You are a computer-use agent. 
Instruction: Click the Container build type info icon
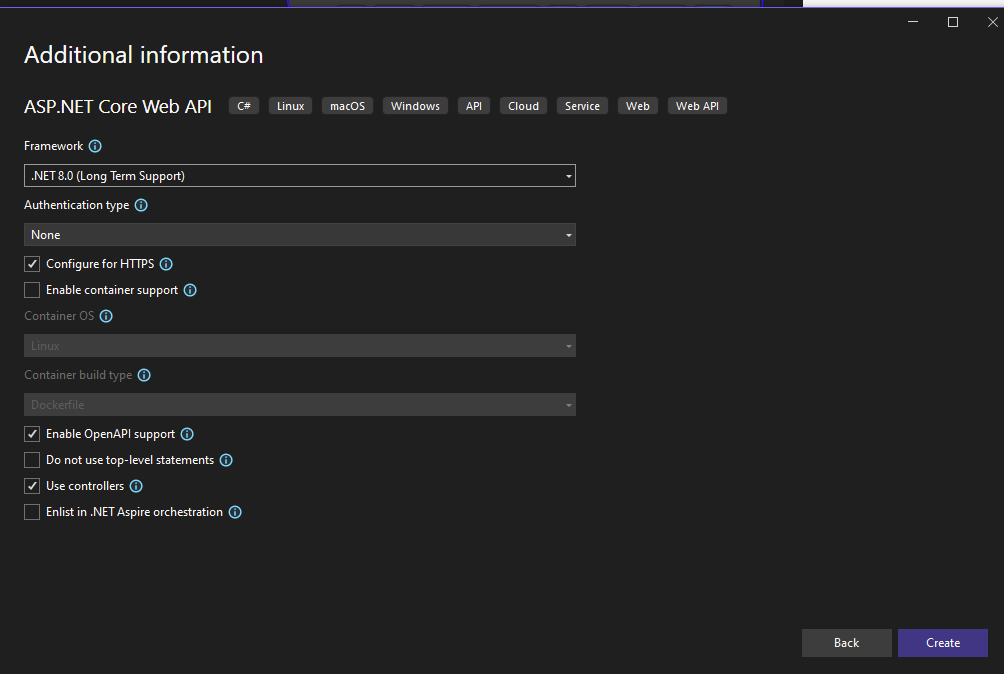tap(144, 375)
